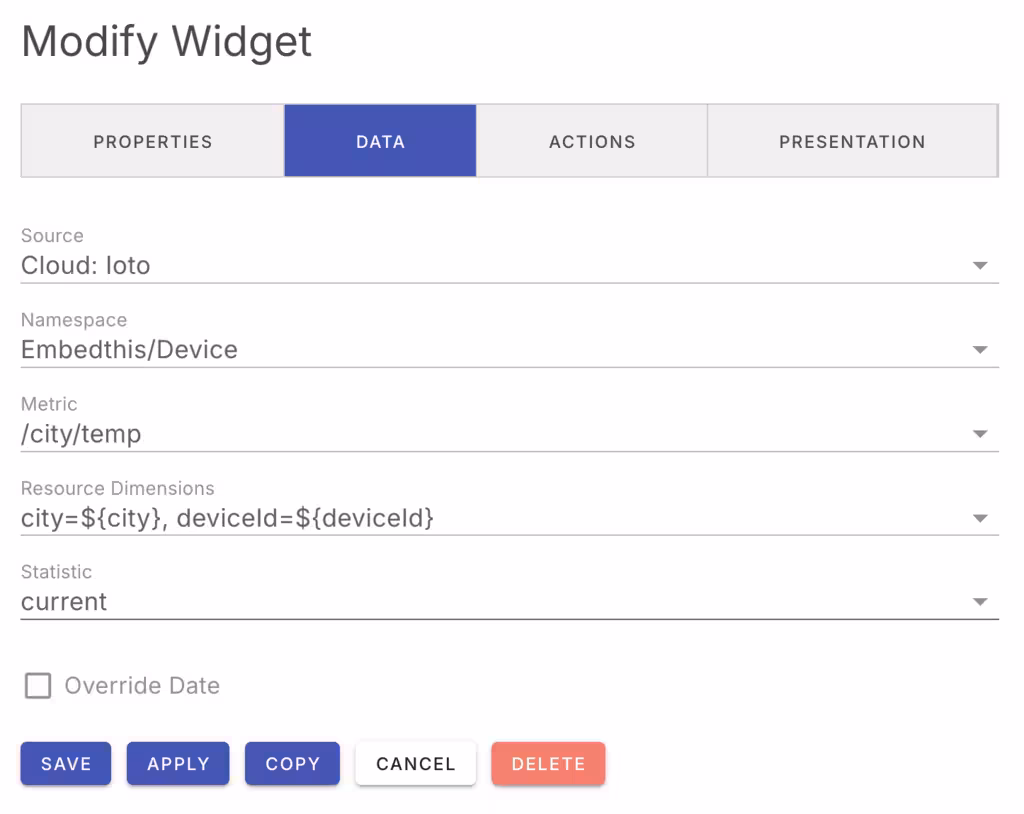Hit the Copy button
Screen dimensions: 1024x814
tap(292, 764)
